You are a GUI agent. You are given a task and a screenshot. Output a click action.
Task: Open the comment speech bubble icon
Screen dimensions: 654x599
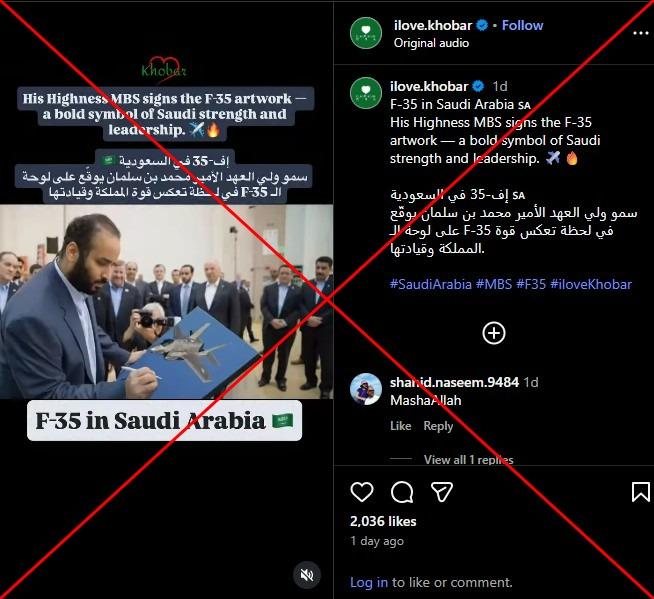click(402, 492)
